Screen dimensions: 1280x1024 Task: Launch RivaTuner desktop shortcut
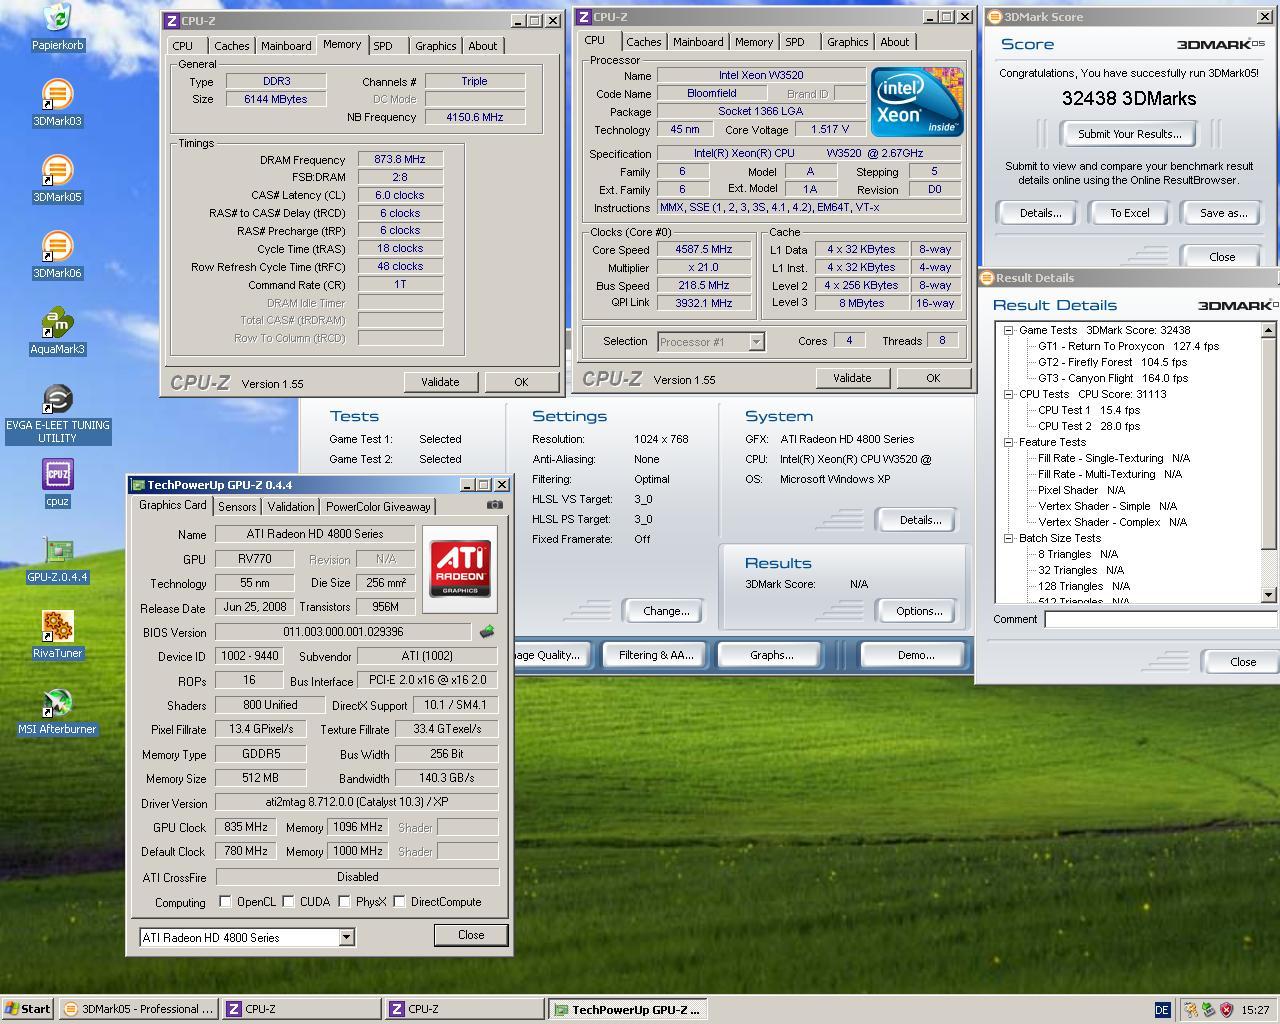(x=57, y=635)
